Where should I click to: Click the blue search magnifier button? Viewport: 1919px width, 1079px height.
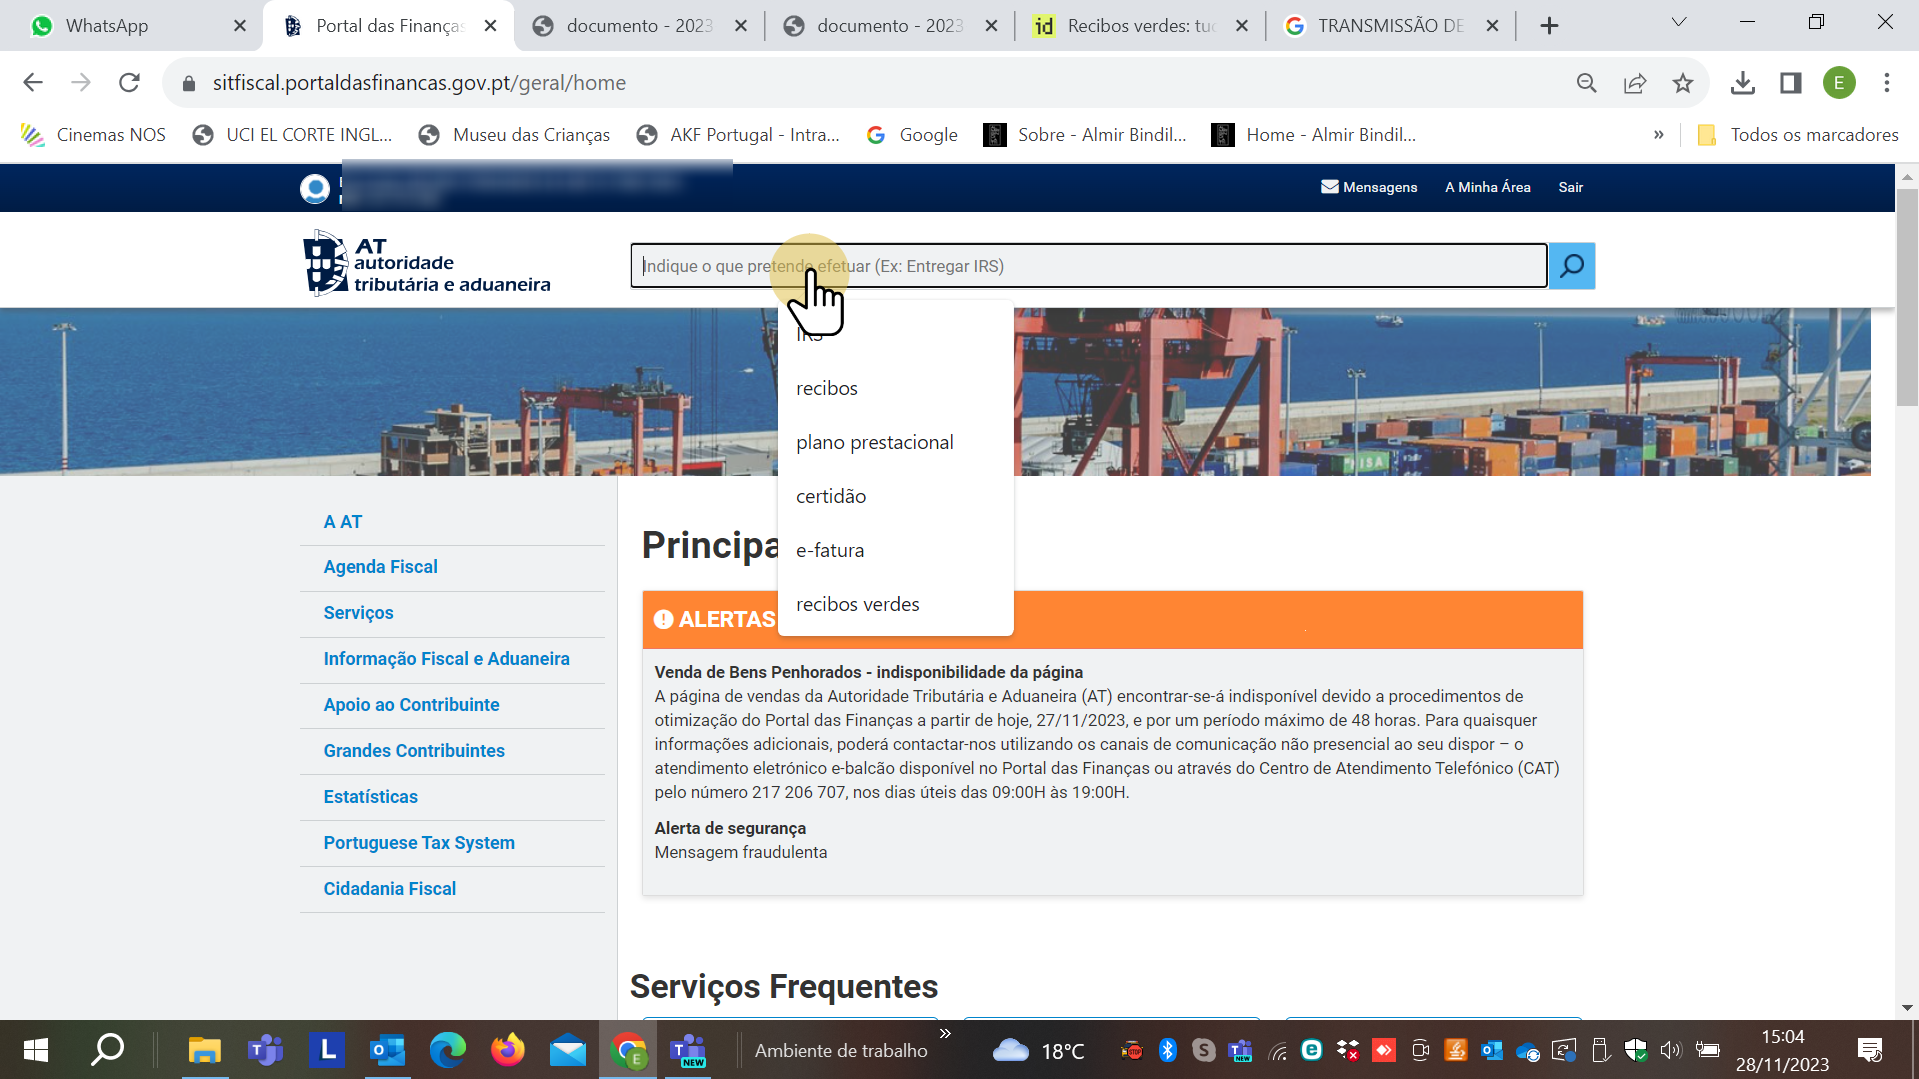pos(1571,266)
